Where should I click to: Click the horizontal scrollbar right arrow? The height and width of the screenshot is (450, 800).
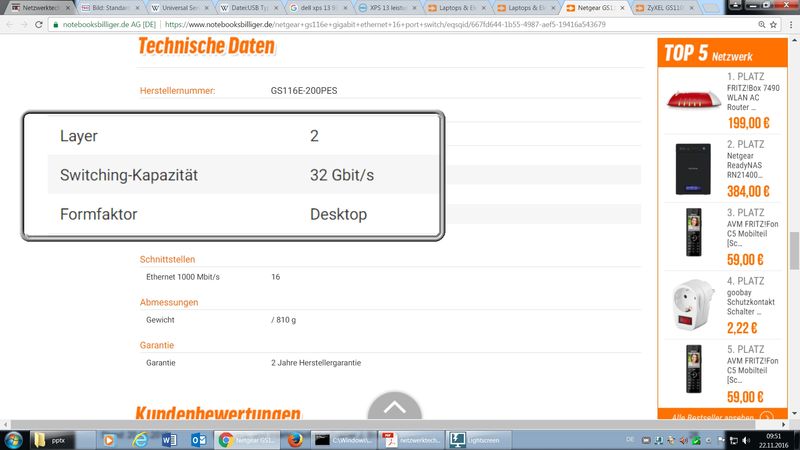[784, 424]
